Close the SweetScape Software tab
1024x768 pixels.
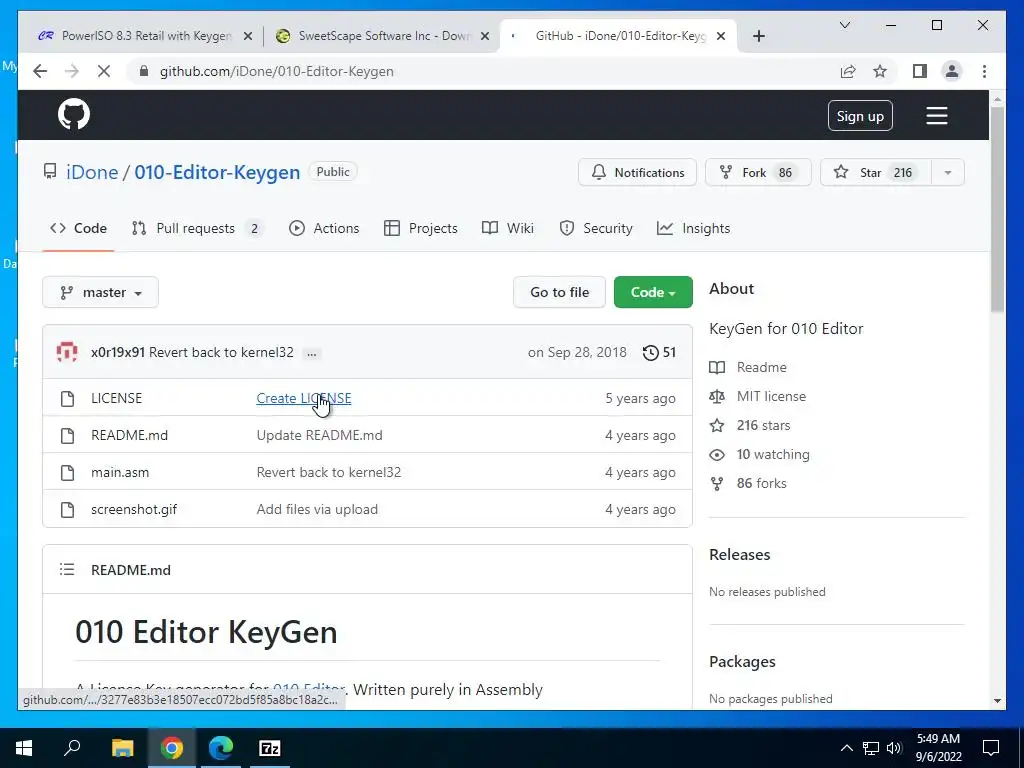(x=485, y=37)
